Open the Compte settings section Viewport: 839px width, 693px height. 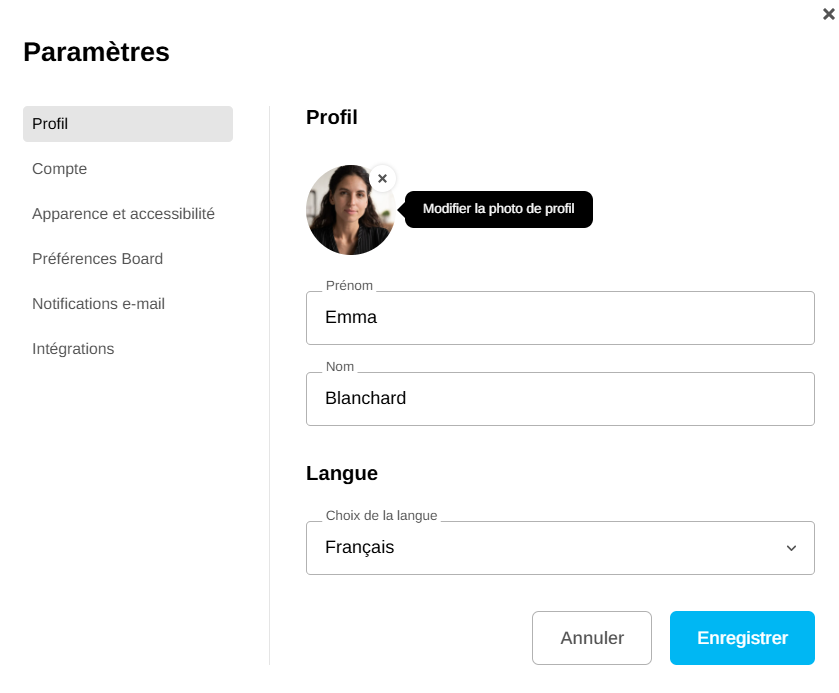point(60,169)
